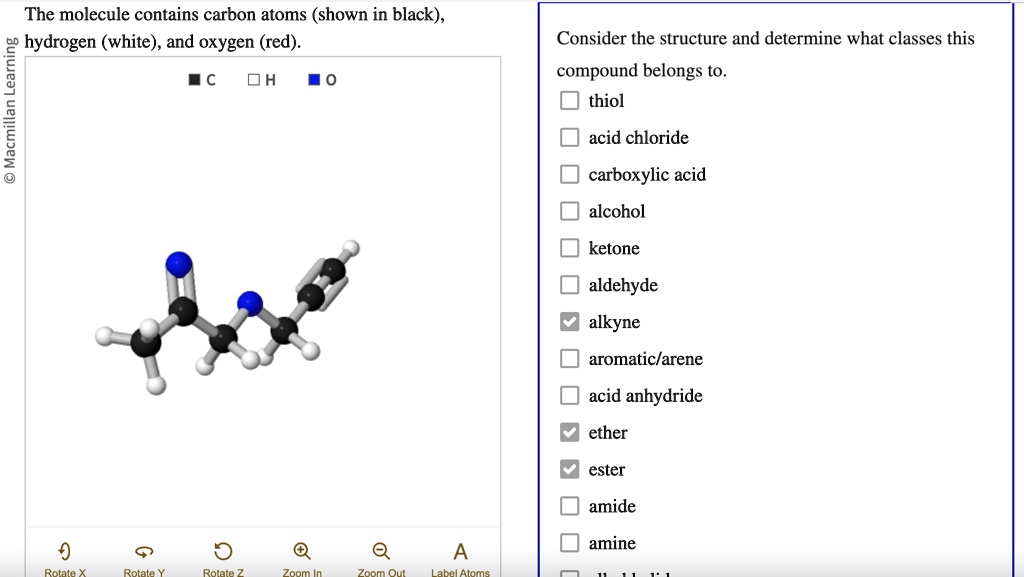This screenshot has width=1024, height=577.
Task: Uncheck the alkyne checkbox
Action: pos(570,322)
